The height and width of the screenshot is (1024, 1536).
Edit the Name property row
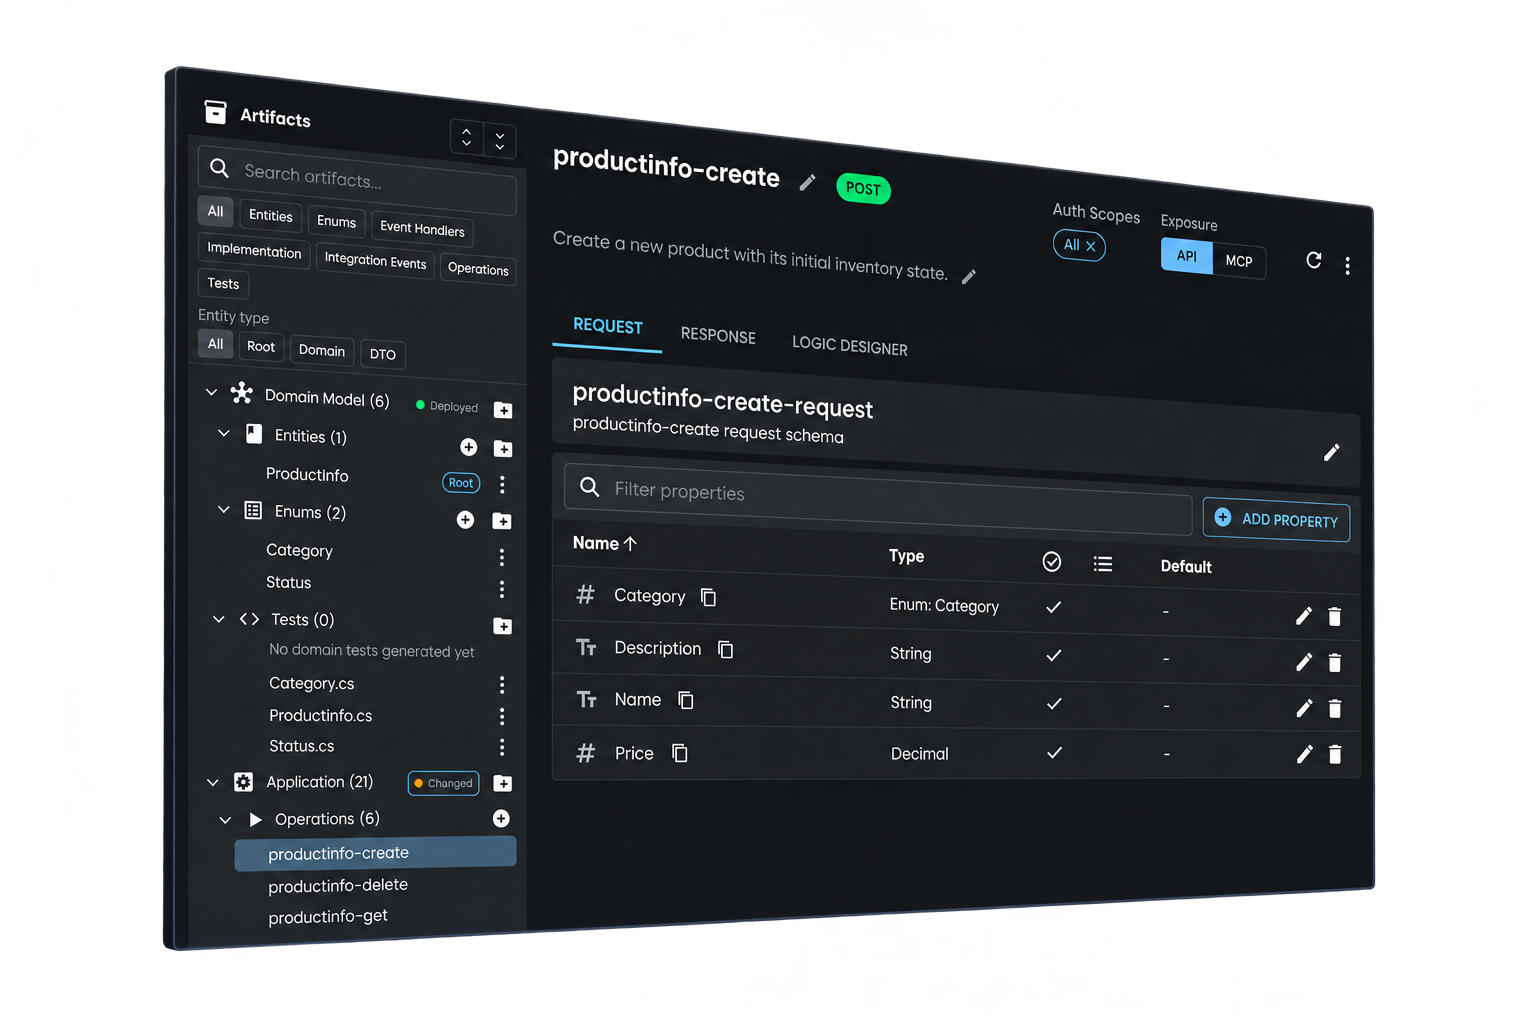1304,708
